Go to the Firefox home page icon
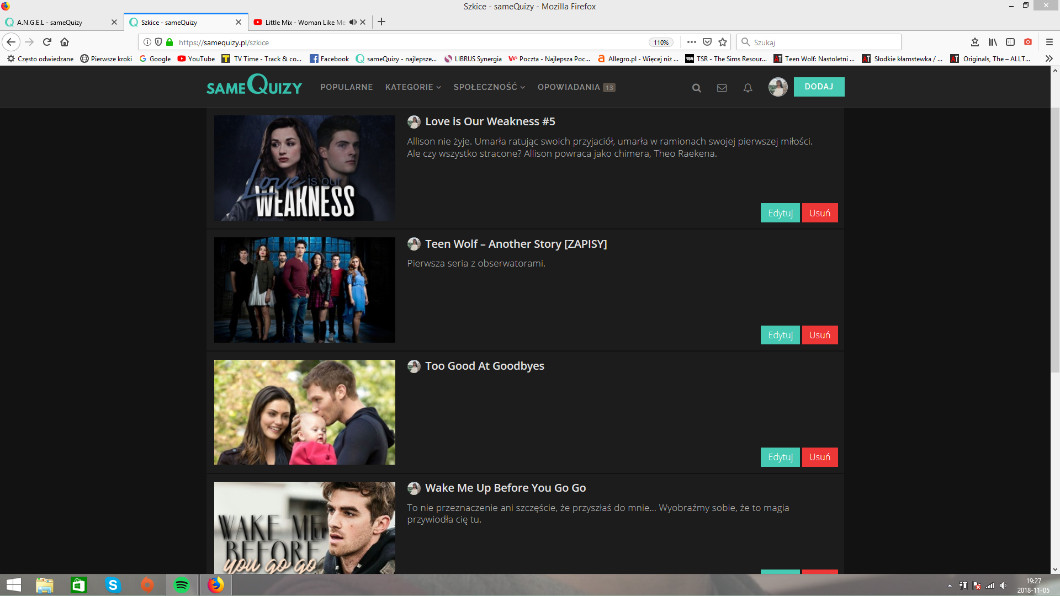 pos(65,42)
